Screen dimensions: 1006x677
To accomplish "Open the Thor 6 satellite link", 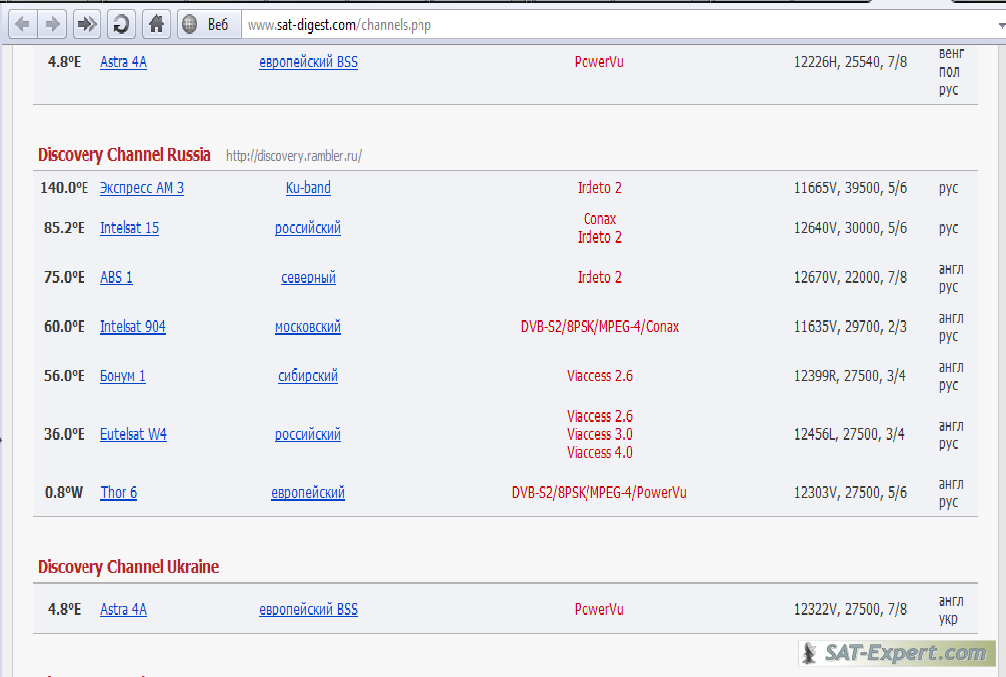I will [x=119, y=493].
